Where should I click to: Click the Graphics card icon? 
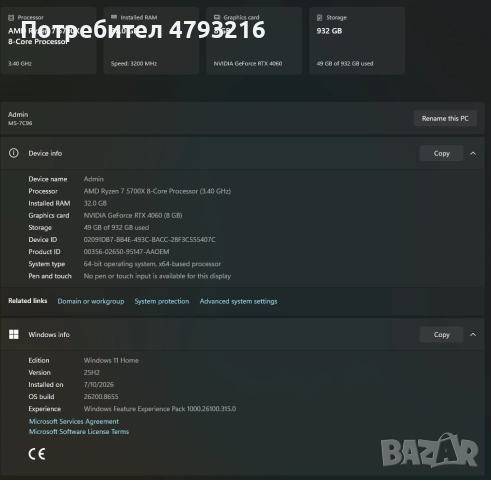click(217, 17)
